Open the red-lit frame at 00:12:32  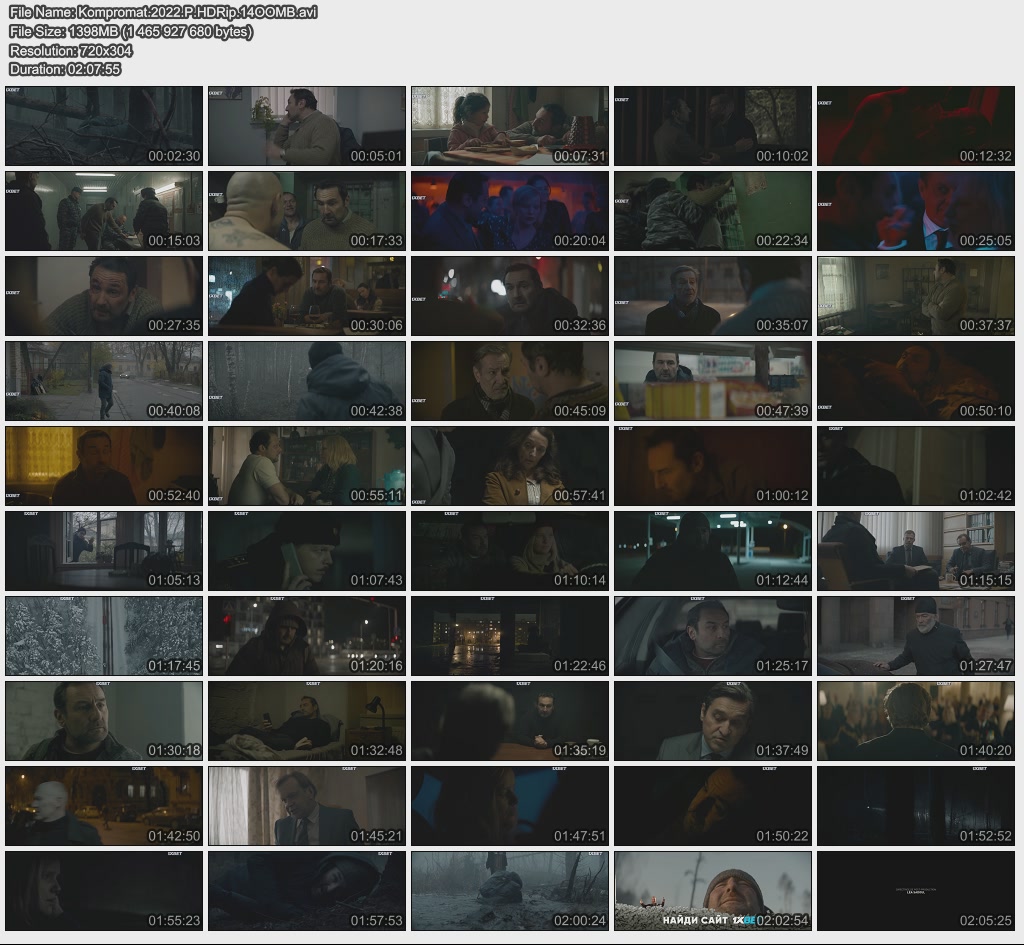pyautogui.click(x=915, y=126)
